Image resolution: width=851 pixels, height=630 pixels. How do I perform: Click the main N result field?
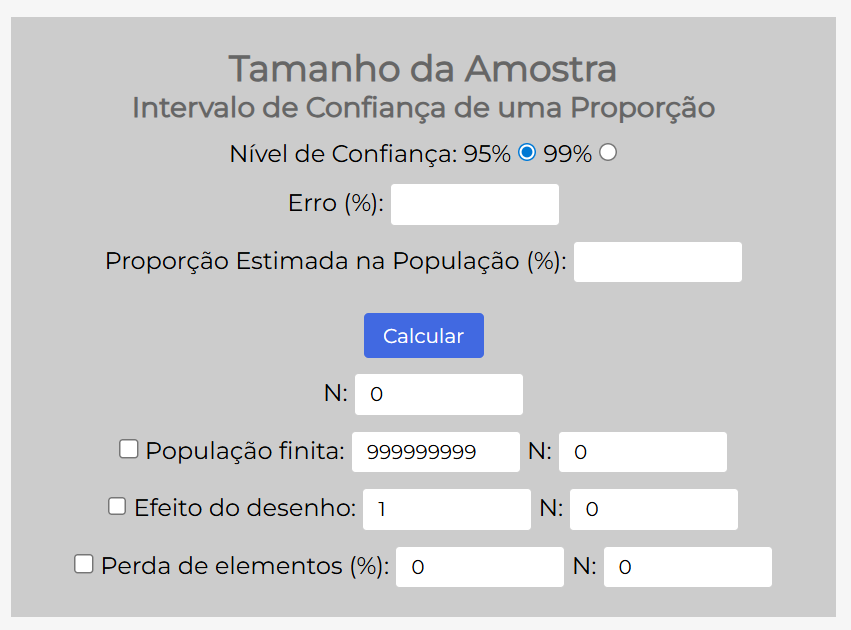[438, 393]
